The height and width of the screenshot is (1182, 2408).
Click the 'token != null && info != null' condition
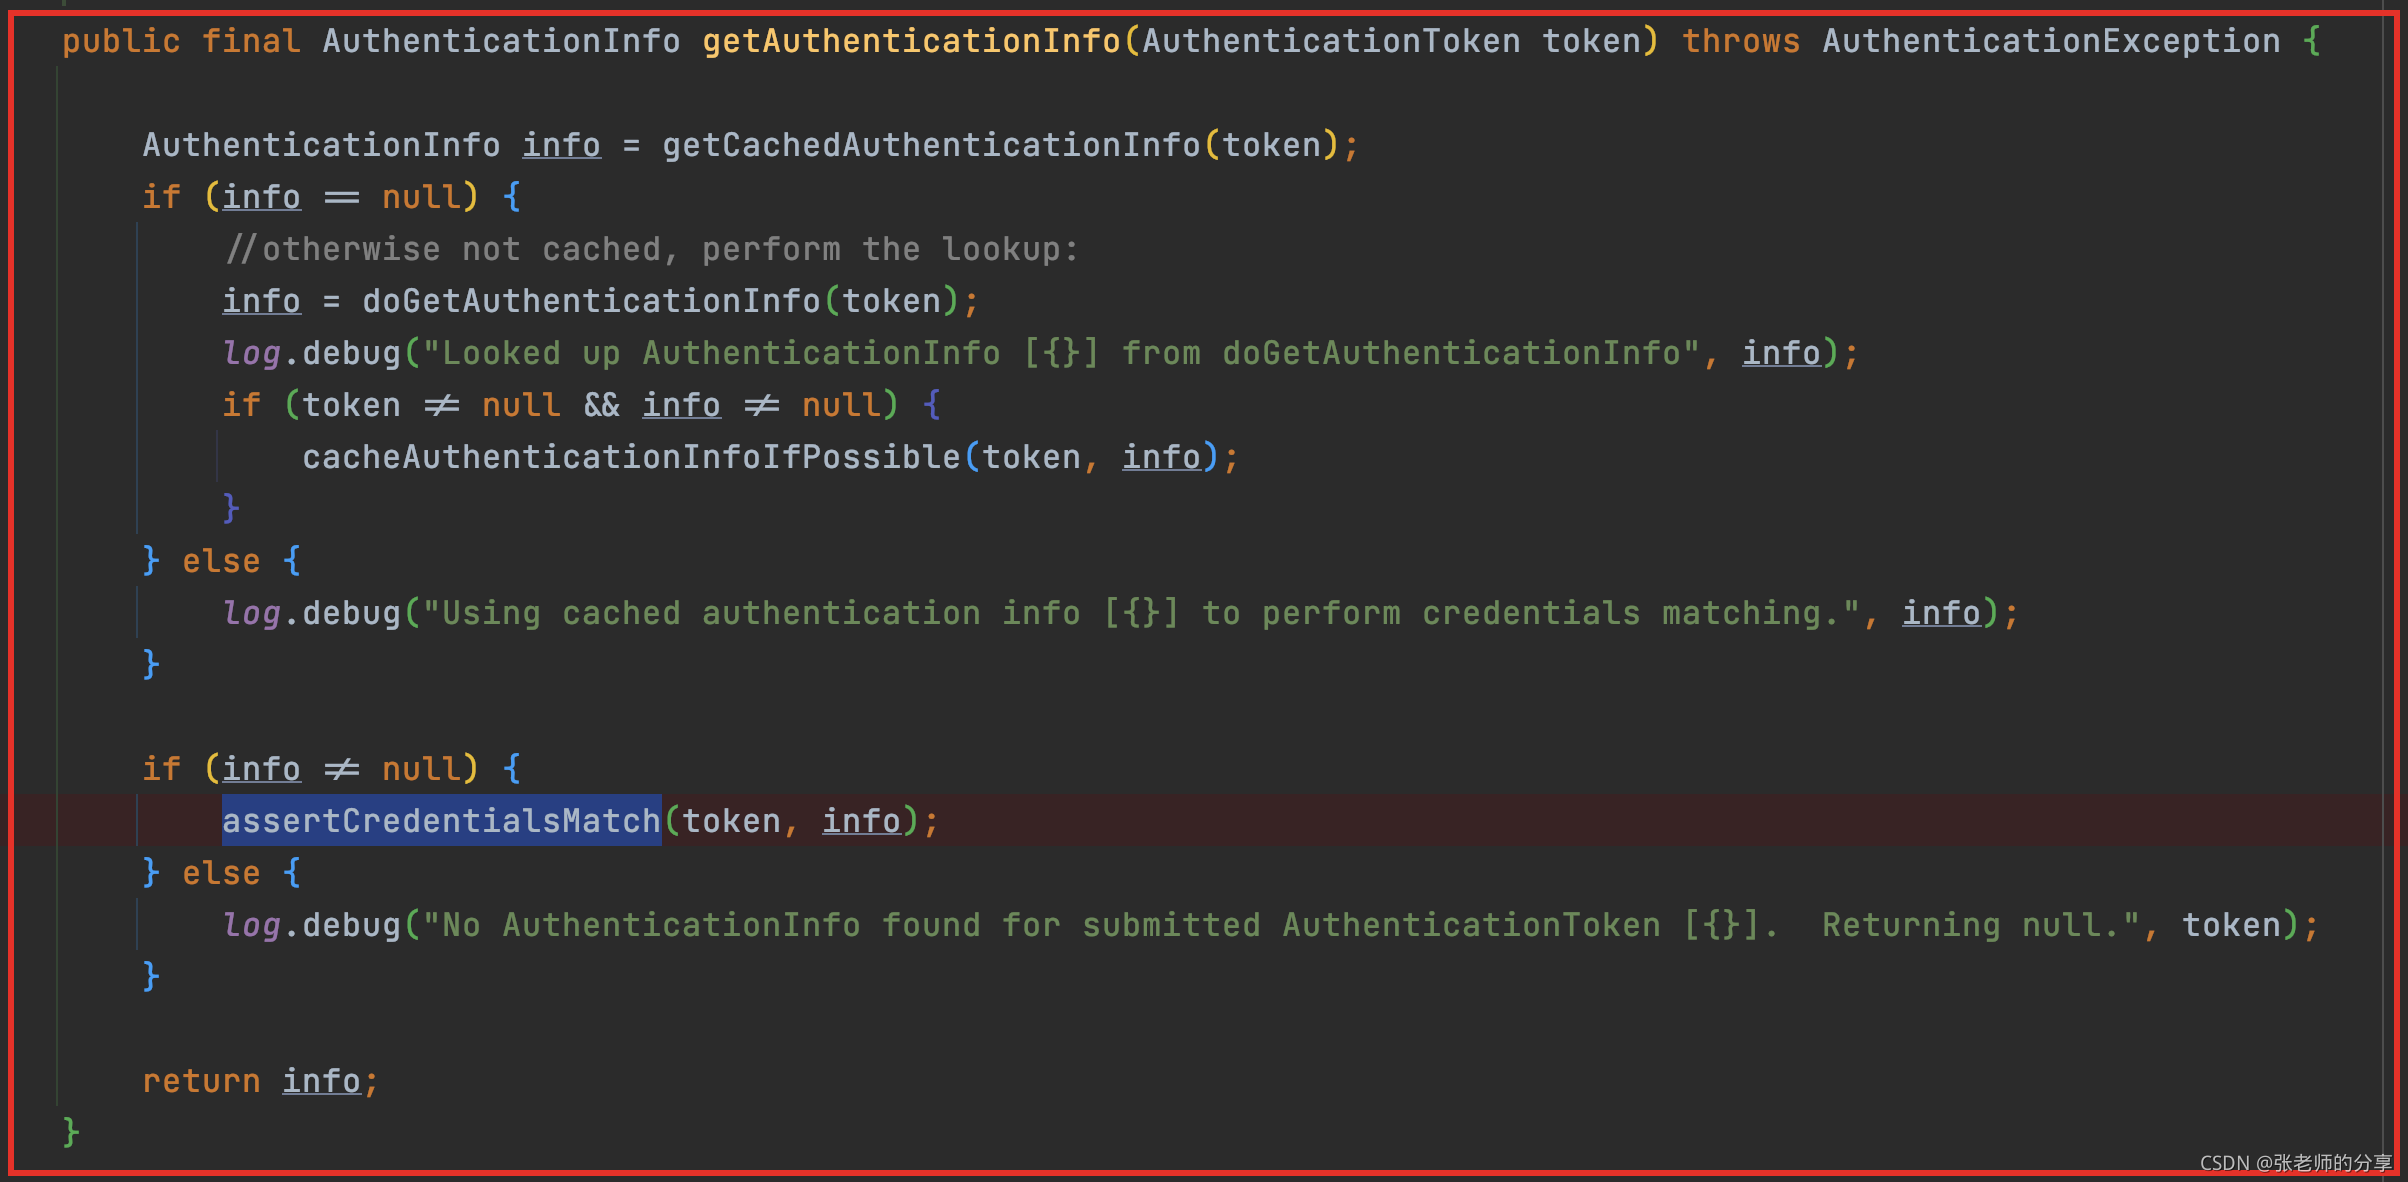click(x=591, y=405)
